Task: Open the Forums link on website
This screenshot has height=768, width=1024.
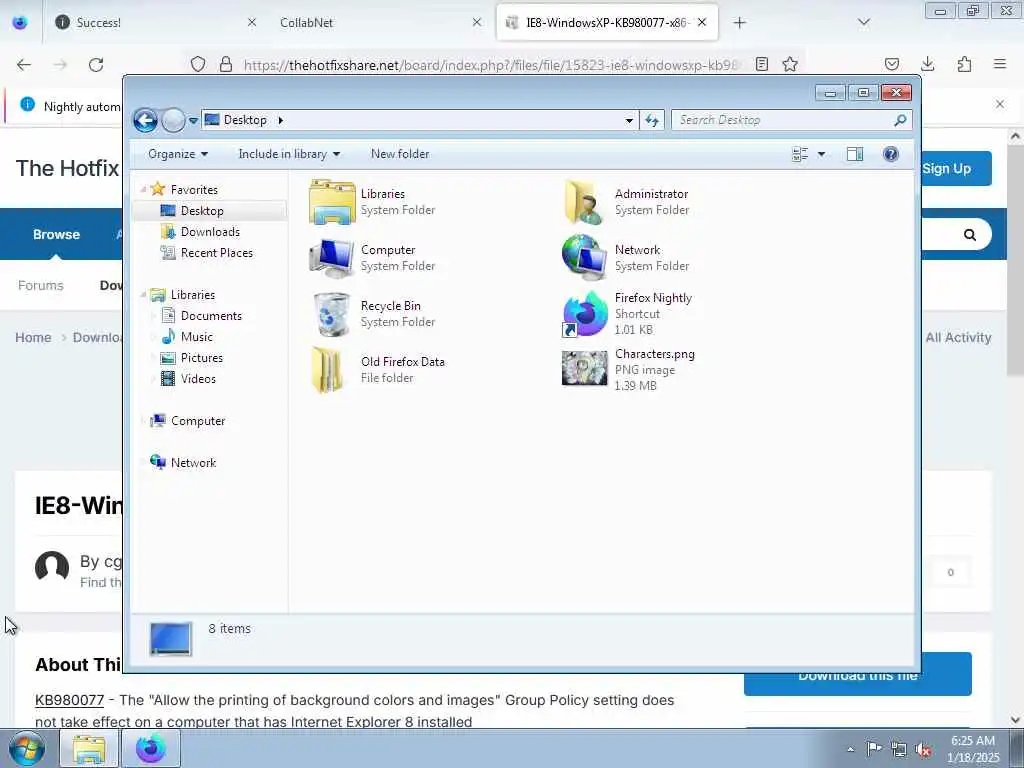Action: [x=40, y=285]
